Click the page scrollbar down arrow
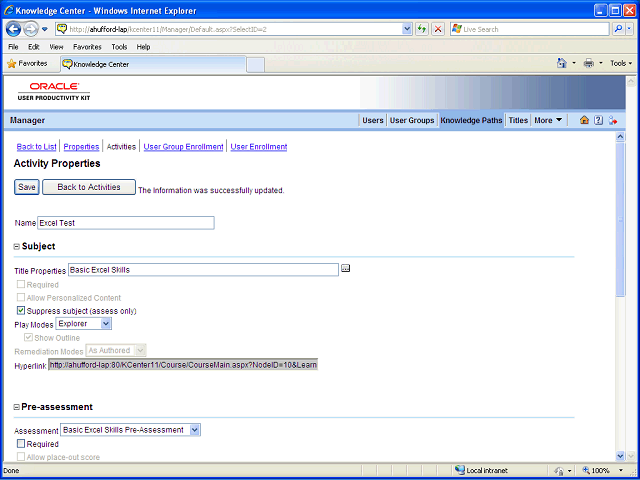This screenshot has width=640, height=480. [x=620, y=456]
